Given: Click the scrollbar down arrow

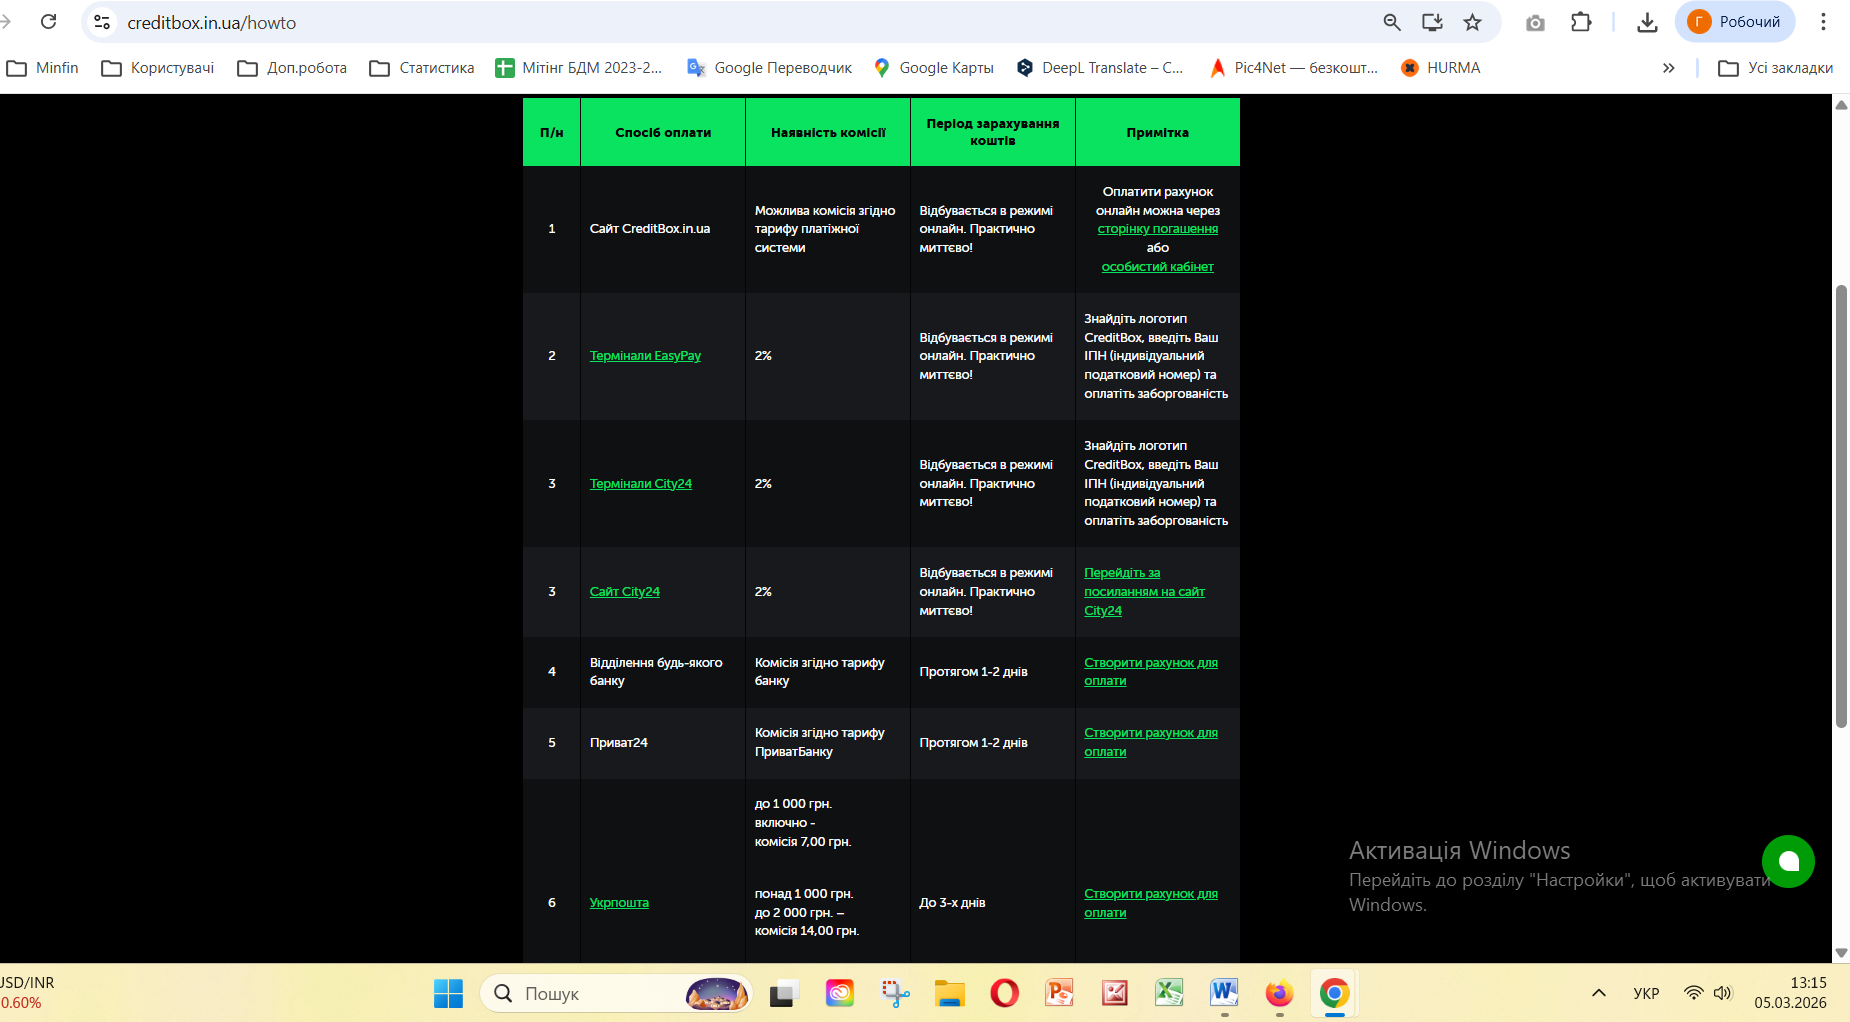Looking at the screenshot, I should pyautogui.click(x=1841, y=953).
